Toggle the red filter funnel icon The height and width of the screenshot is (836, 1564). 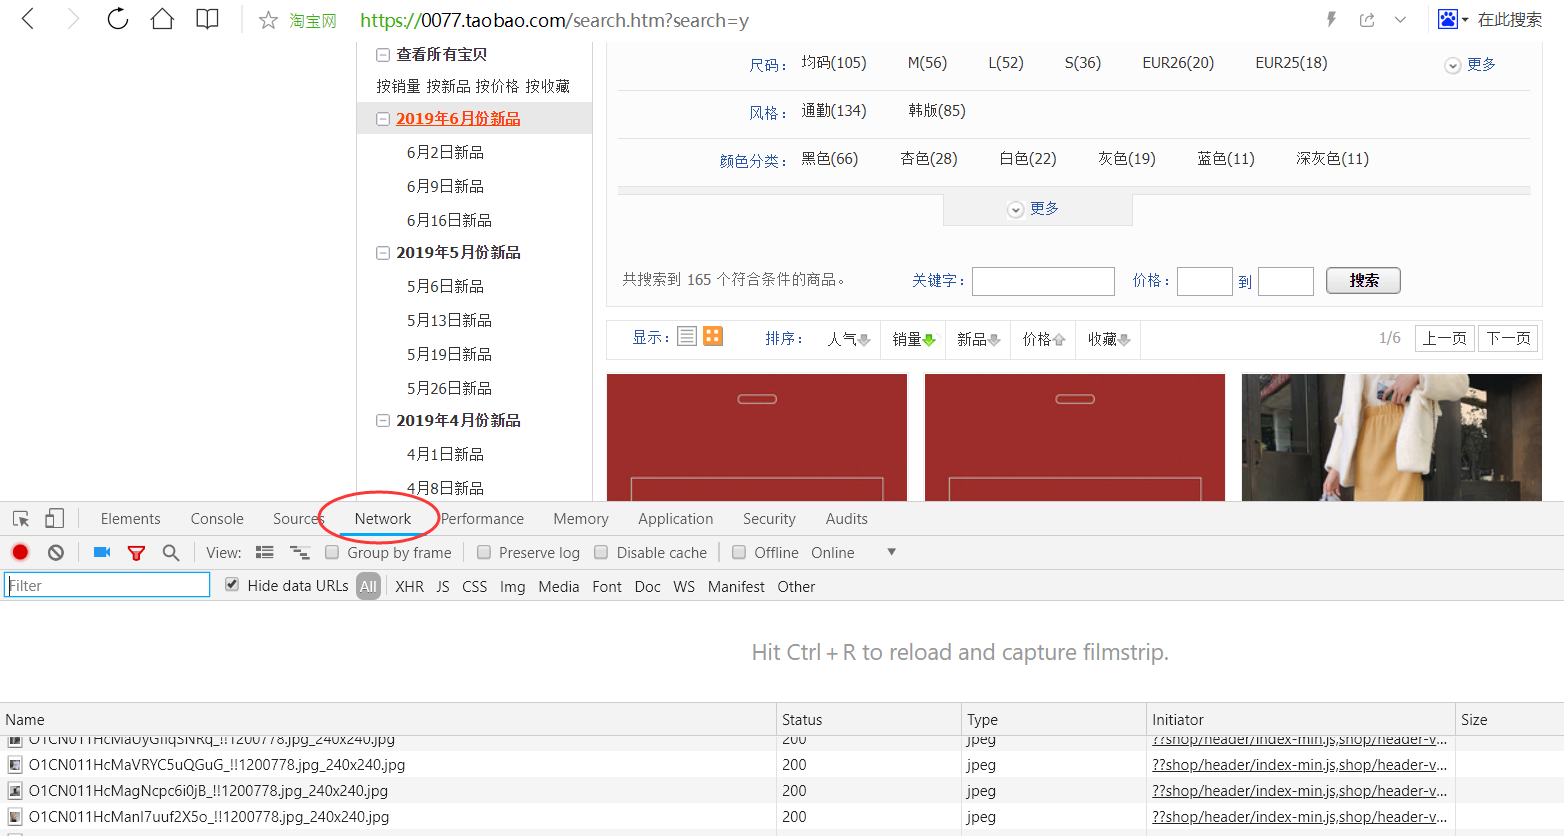(137, 552)
